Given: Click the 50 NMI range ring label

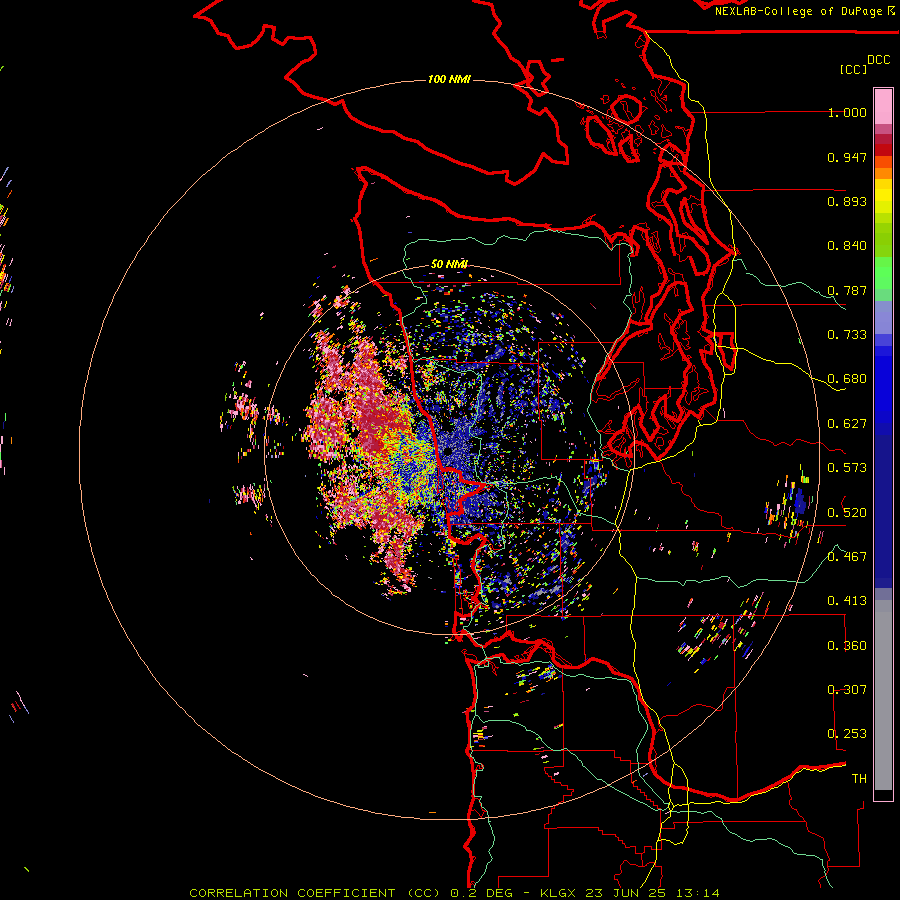Looking at the screenshot, I should pos(449,264).
